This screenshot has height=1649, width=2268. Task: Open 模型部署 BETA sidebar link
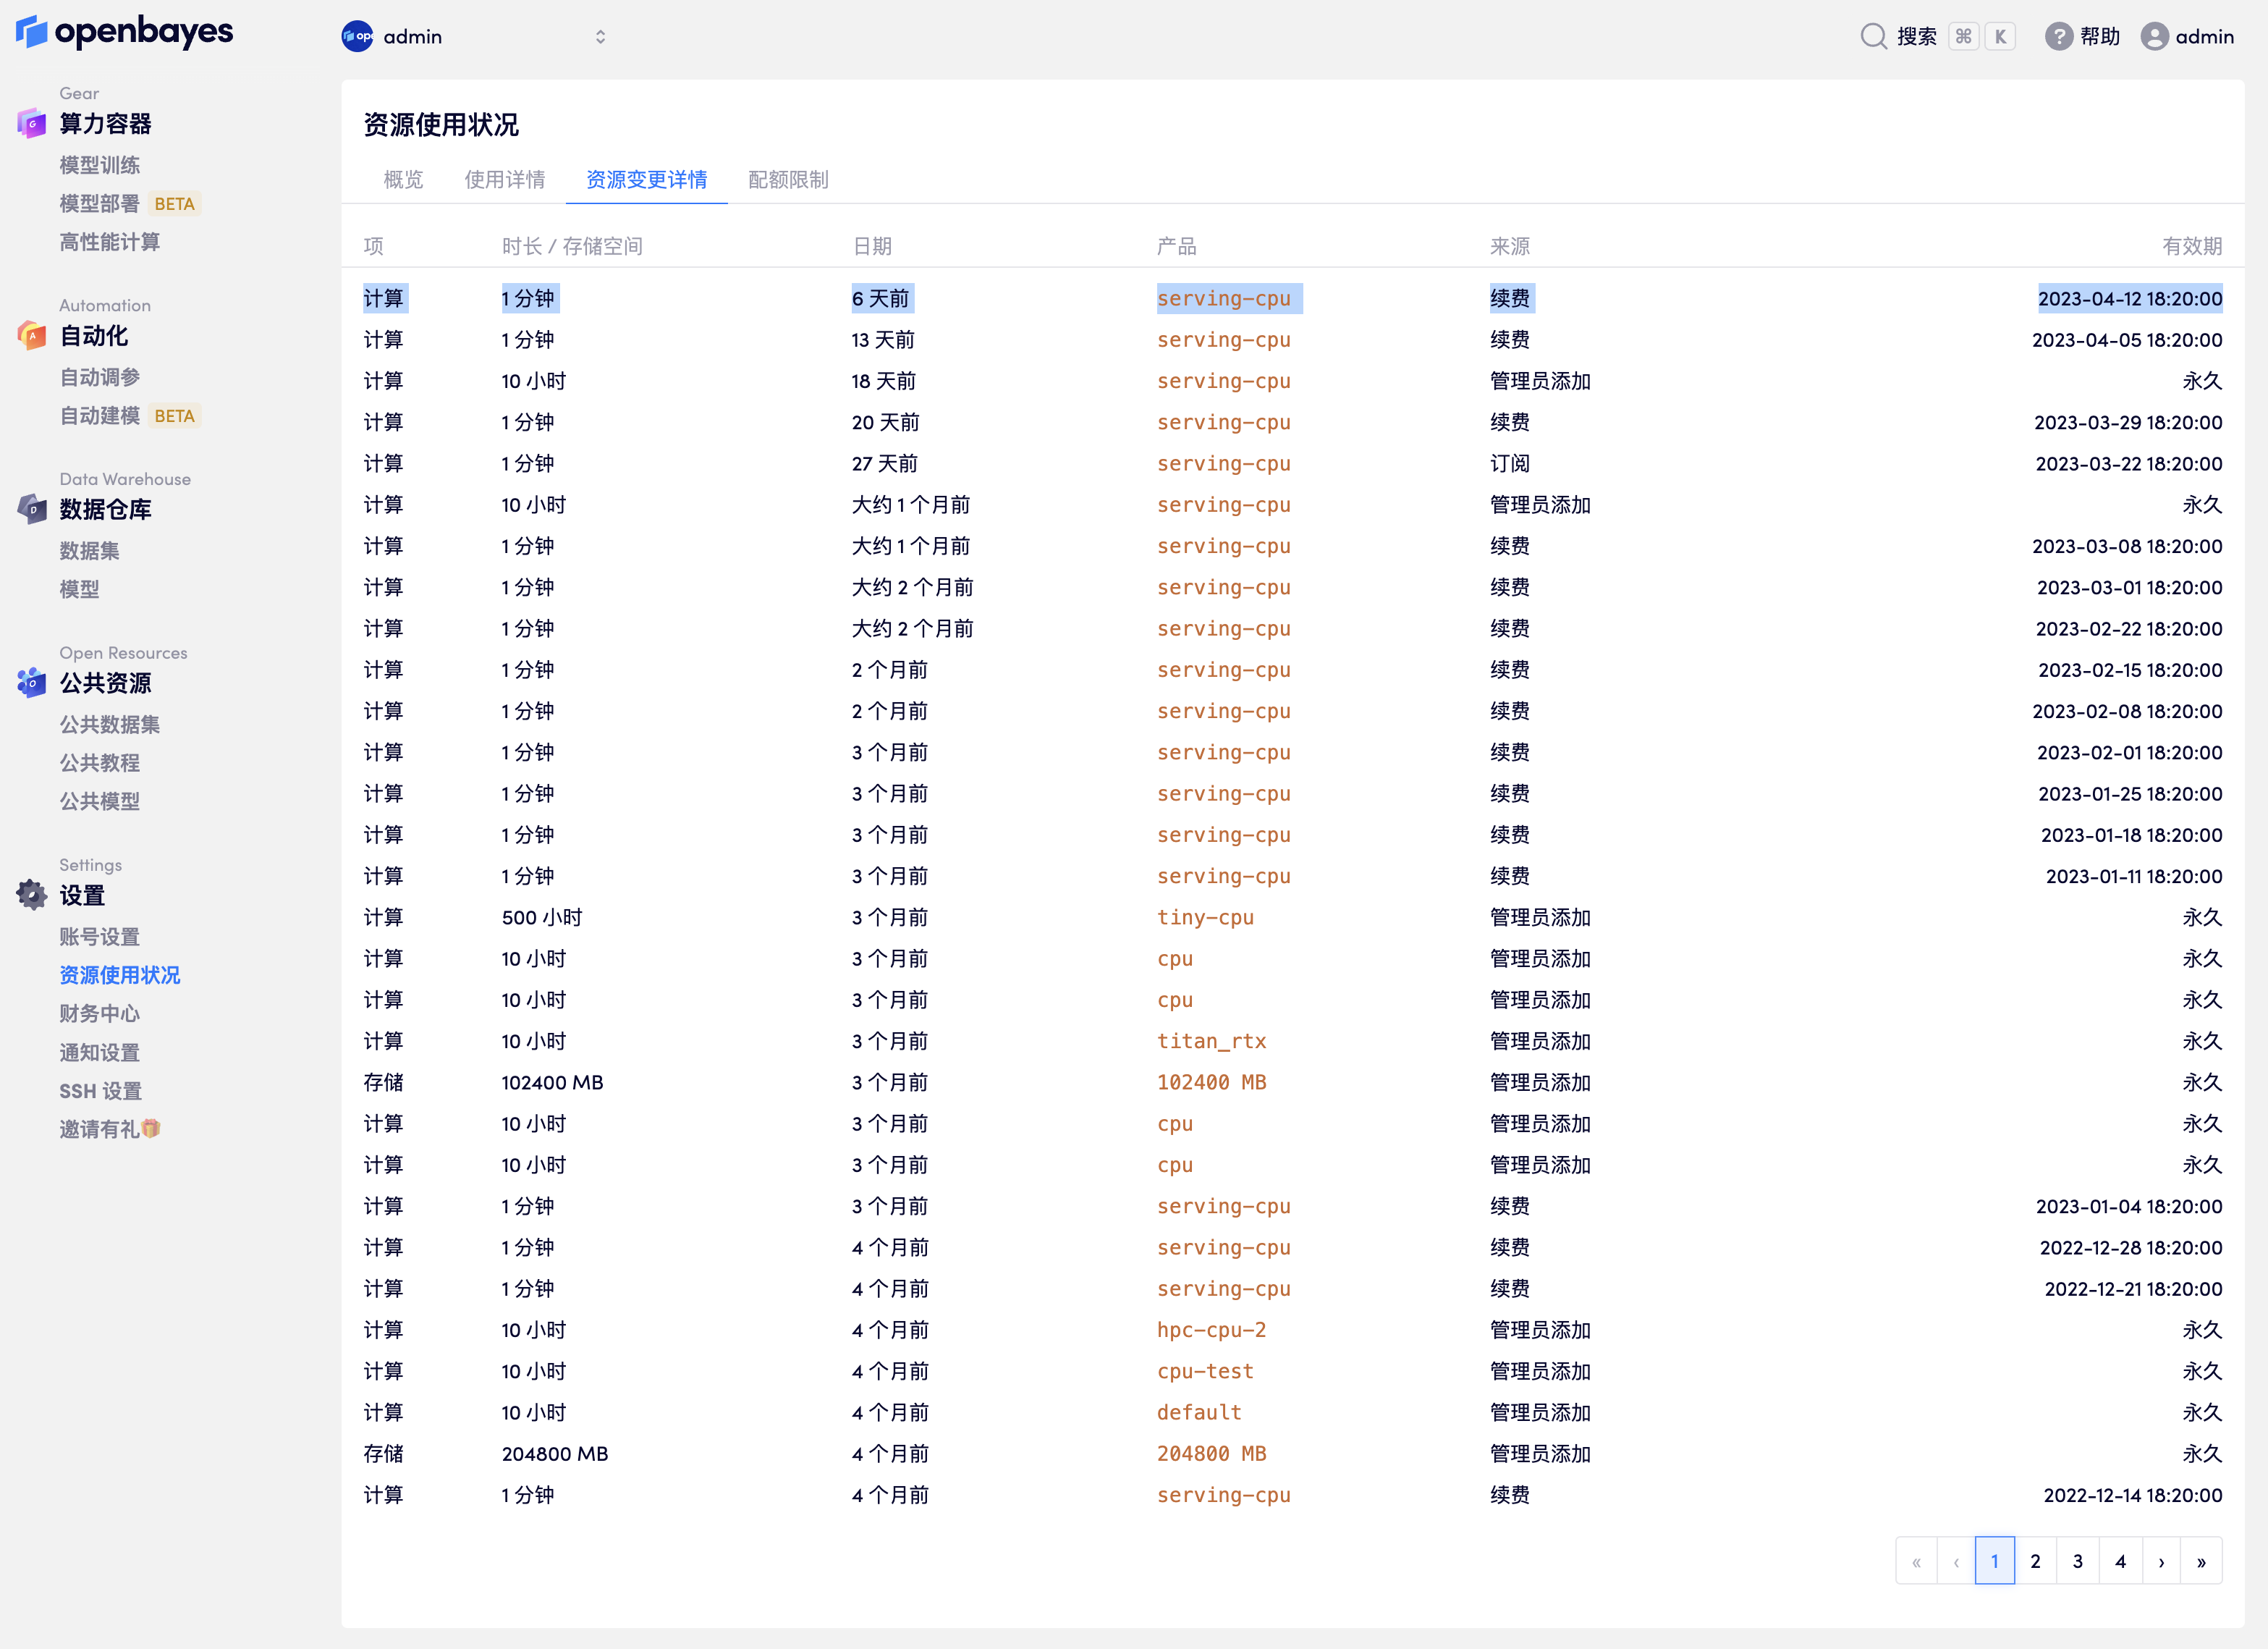[99, 204]
